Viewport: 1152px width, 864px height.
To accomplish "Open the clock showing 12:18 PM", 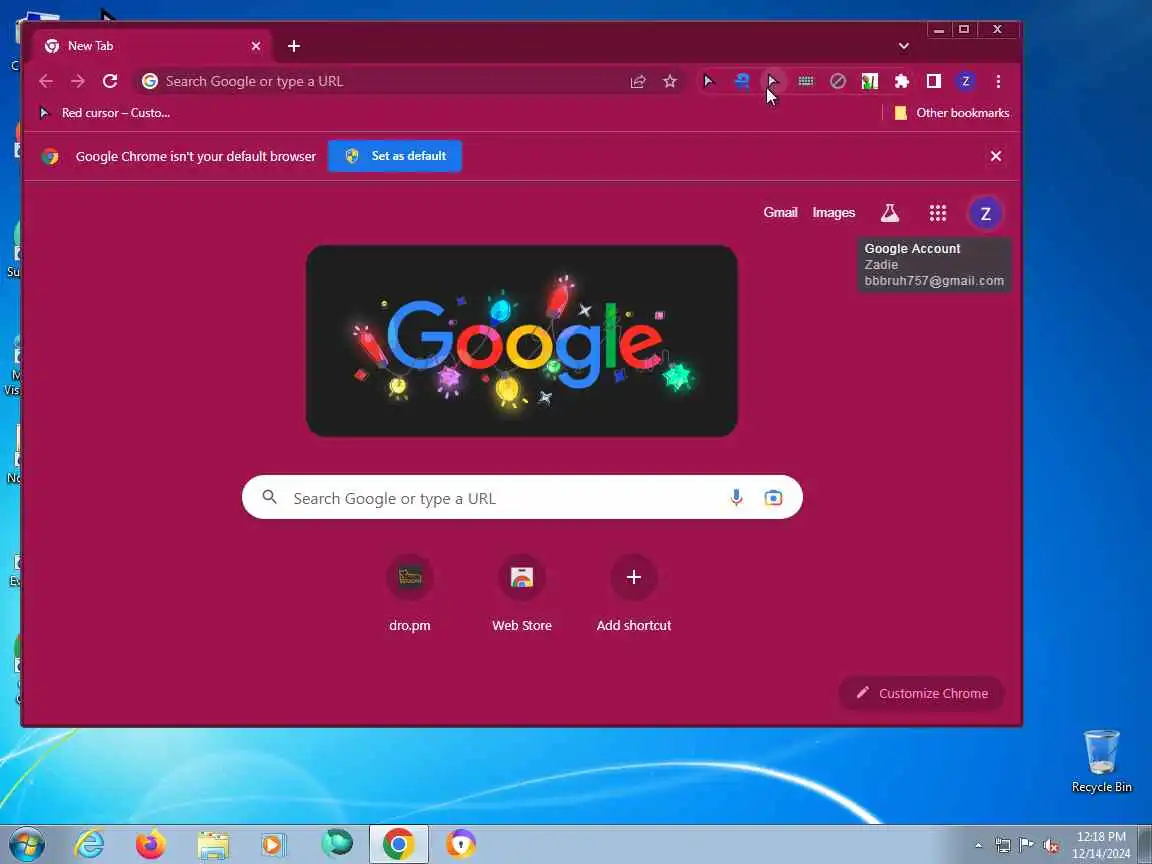I will [x=1101, y=845].
